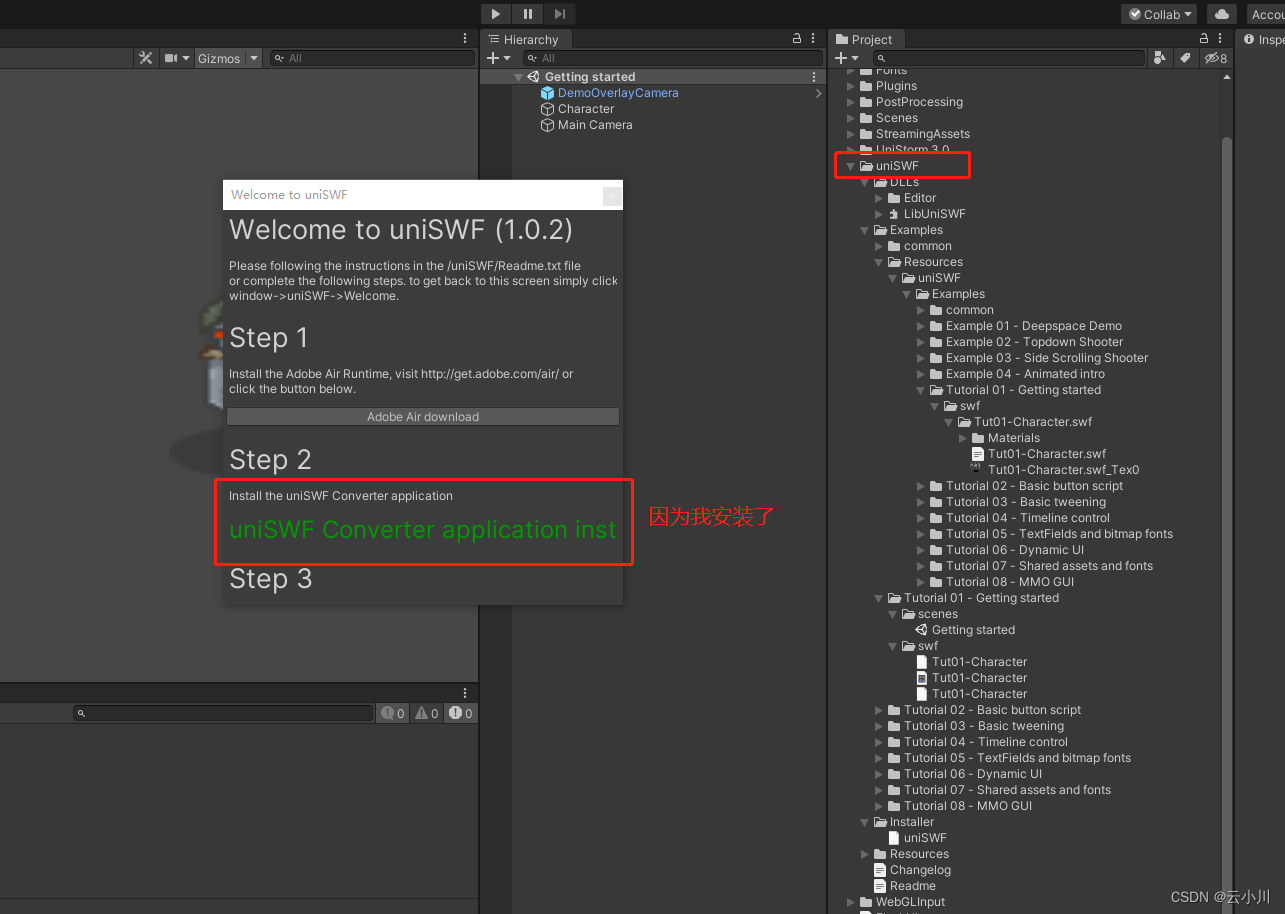This screenshot has width=1285, height=914.
Task: Open Getting started scene options menu
Action: click(814, 77)
